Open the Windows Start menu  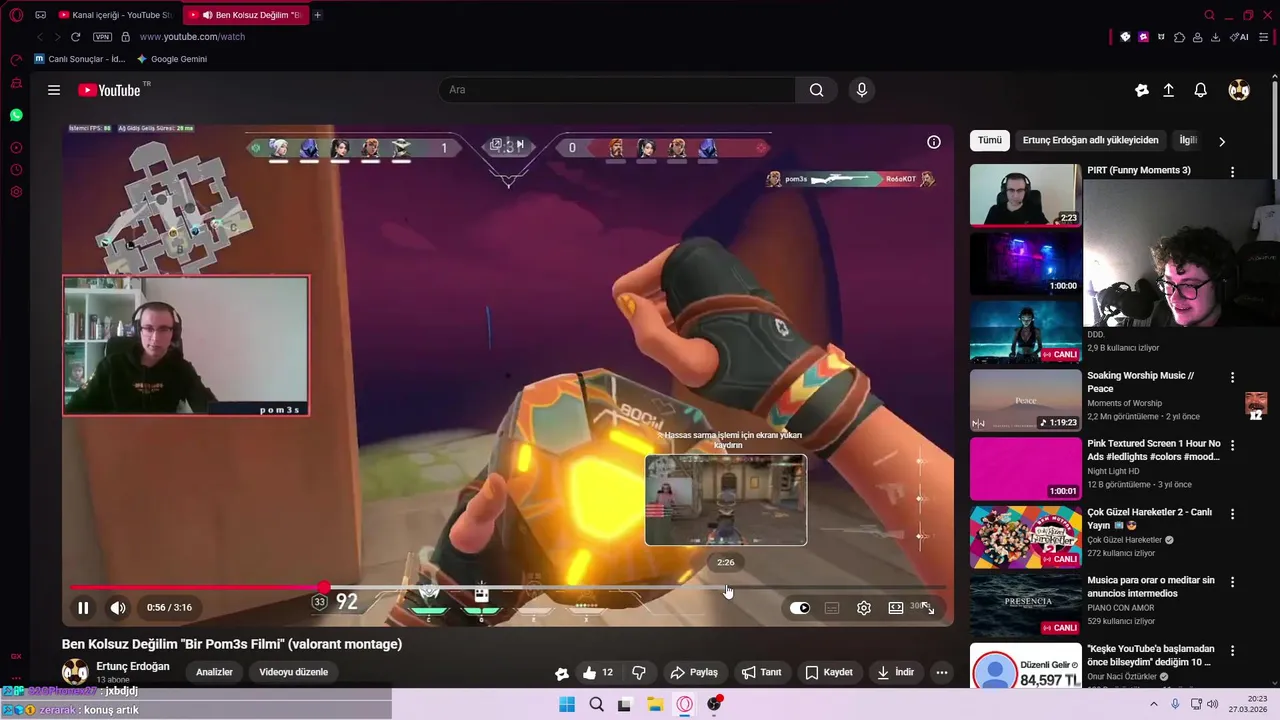tap(567, 704)
